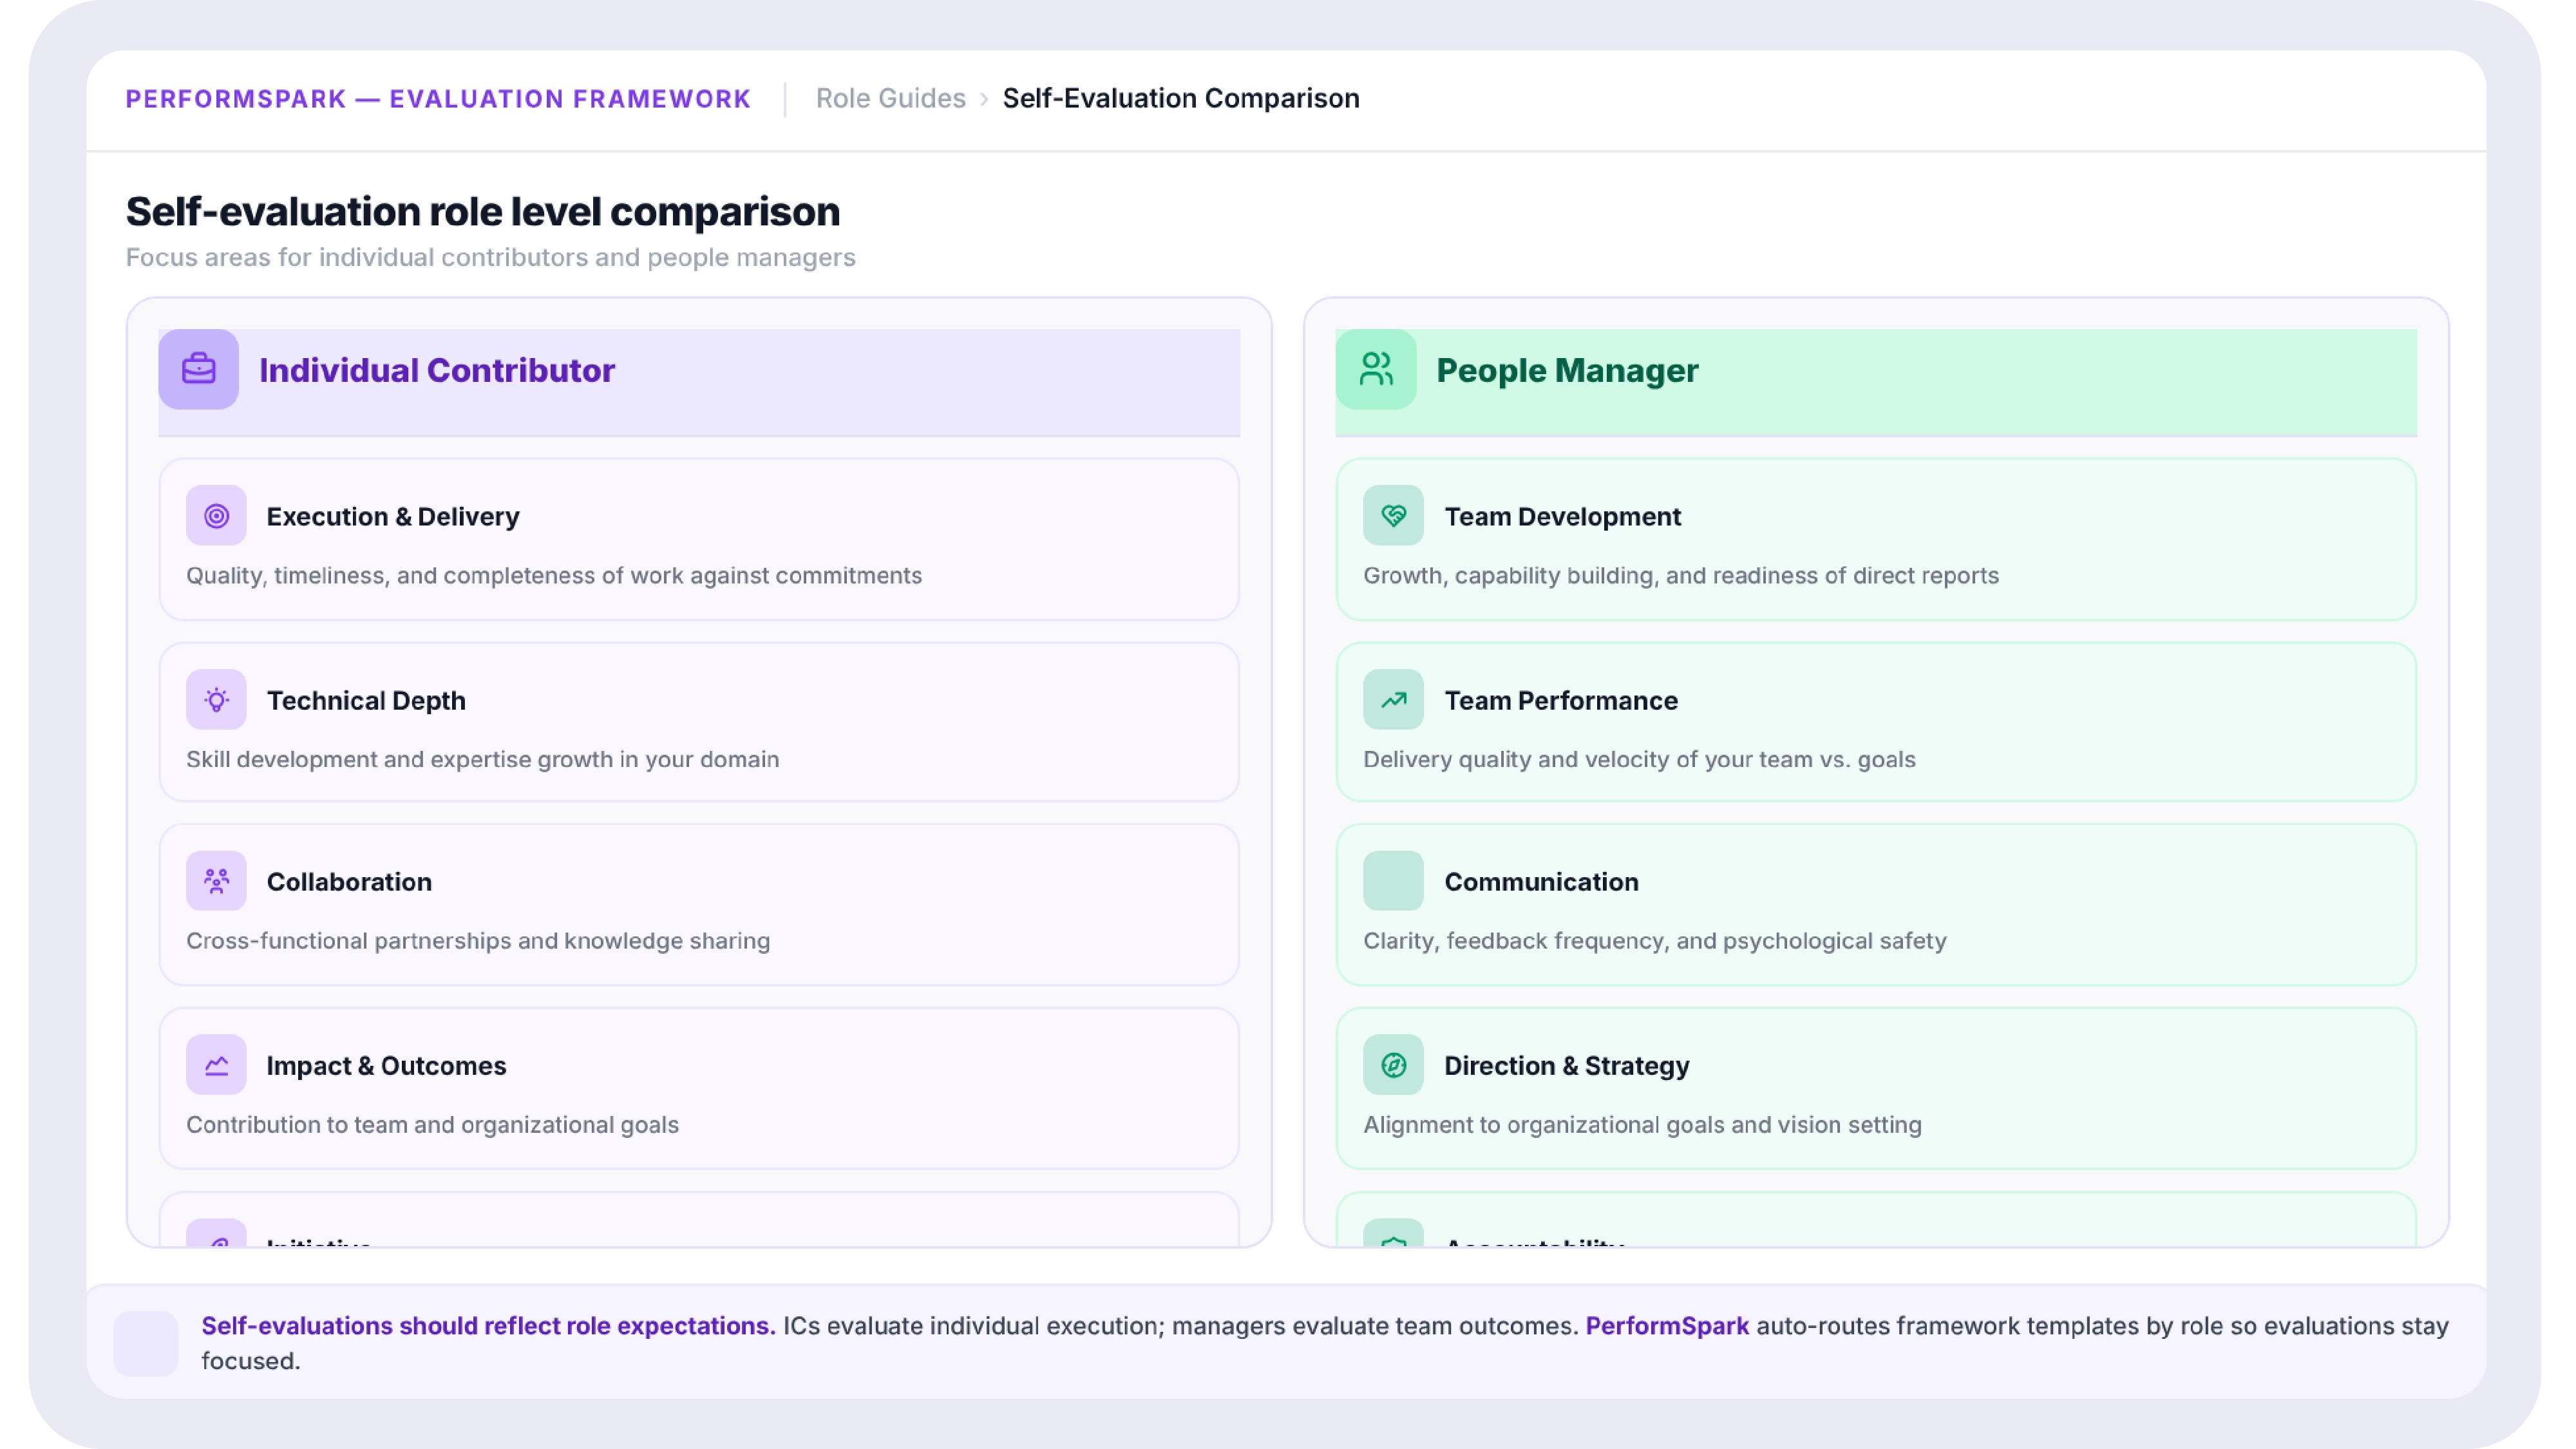Click the Collaboration title
2576x1449 pixels.
click(349, 882)
